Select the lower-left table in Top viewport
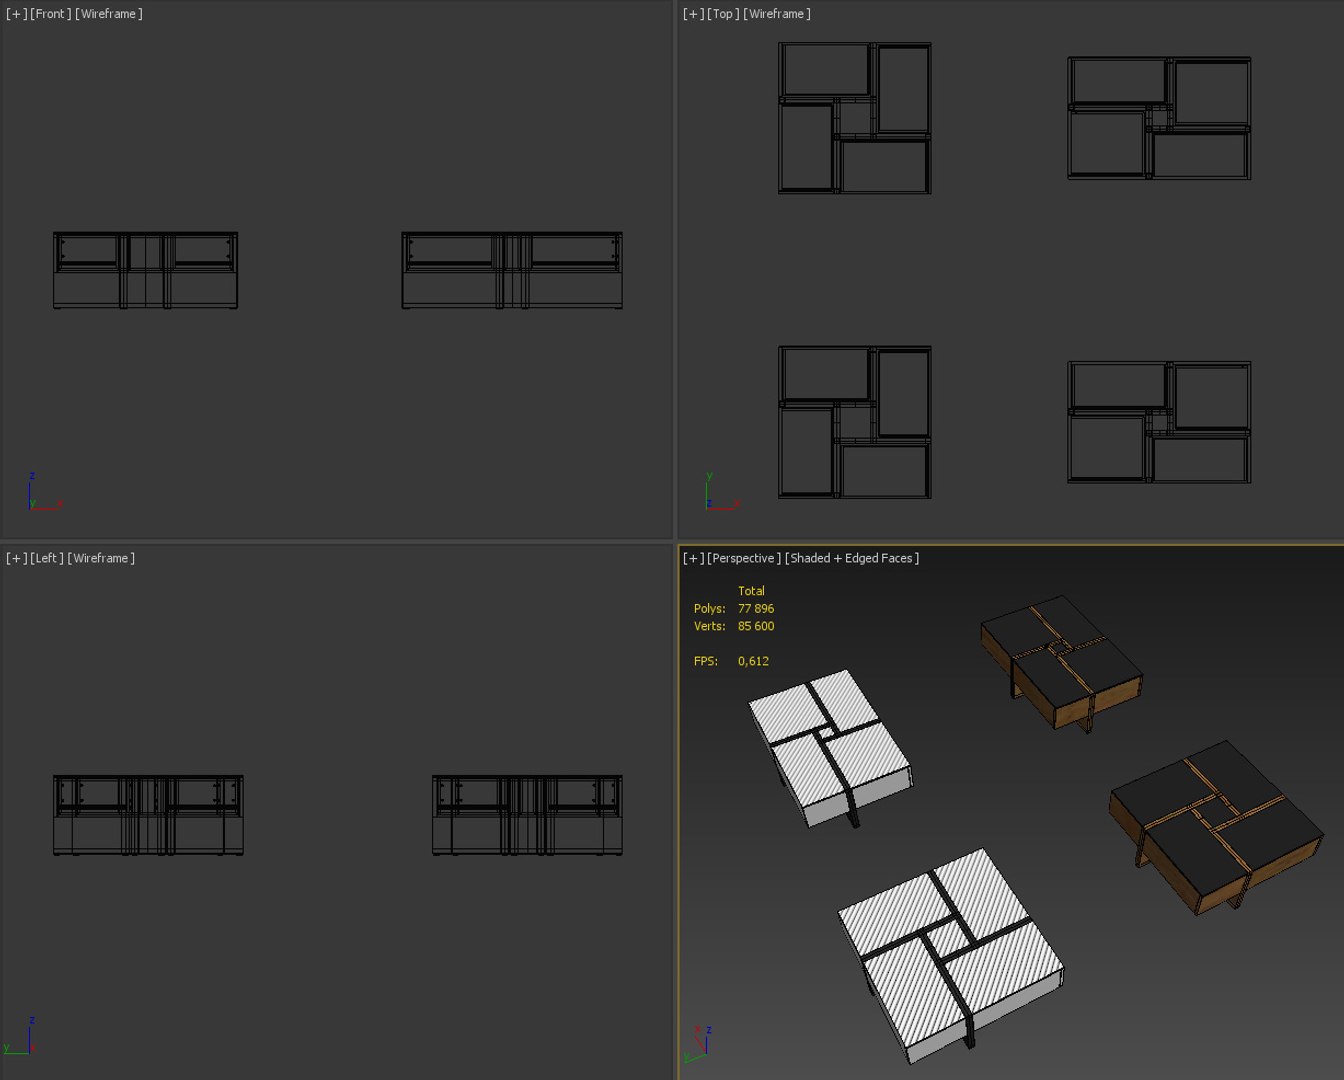Viewport: 1344px width, 1080px height. tap(855, 422)
